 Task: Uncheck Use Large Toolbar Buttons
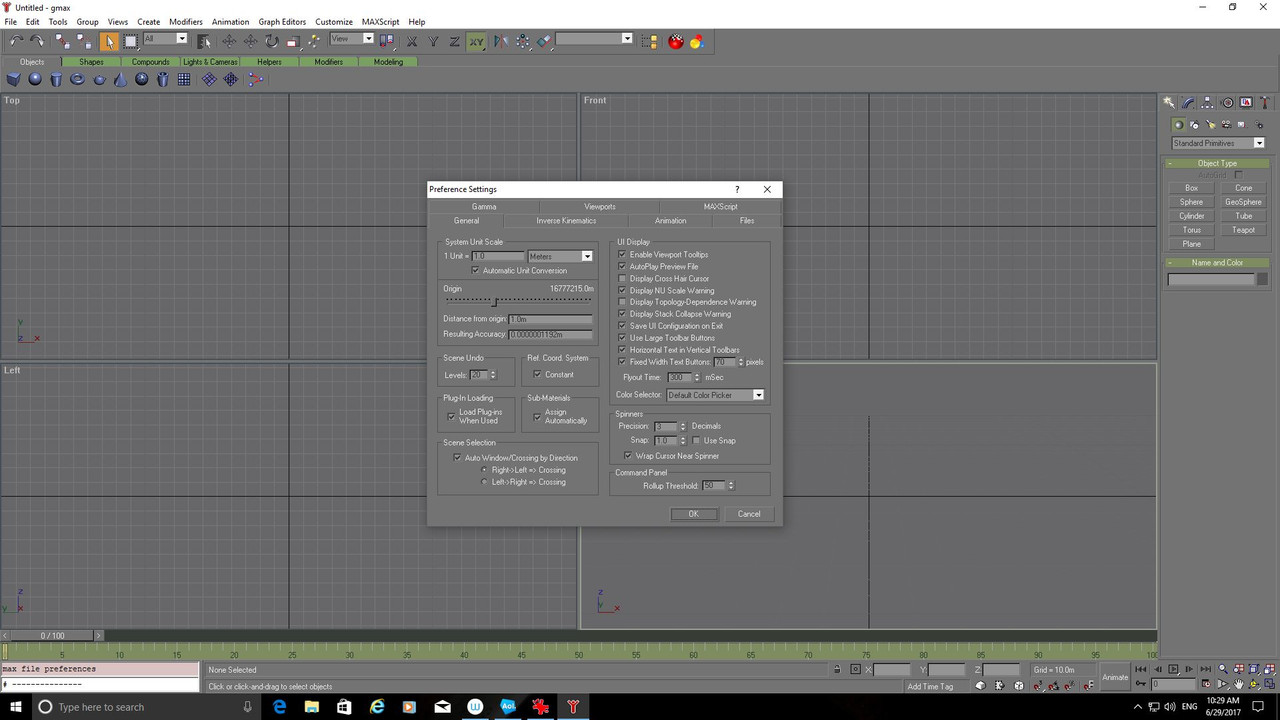[622, 338]
